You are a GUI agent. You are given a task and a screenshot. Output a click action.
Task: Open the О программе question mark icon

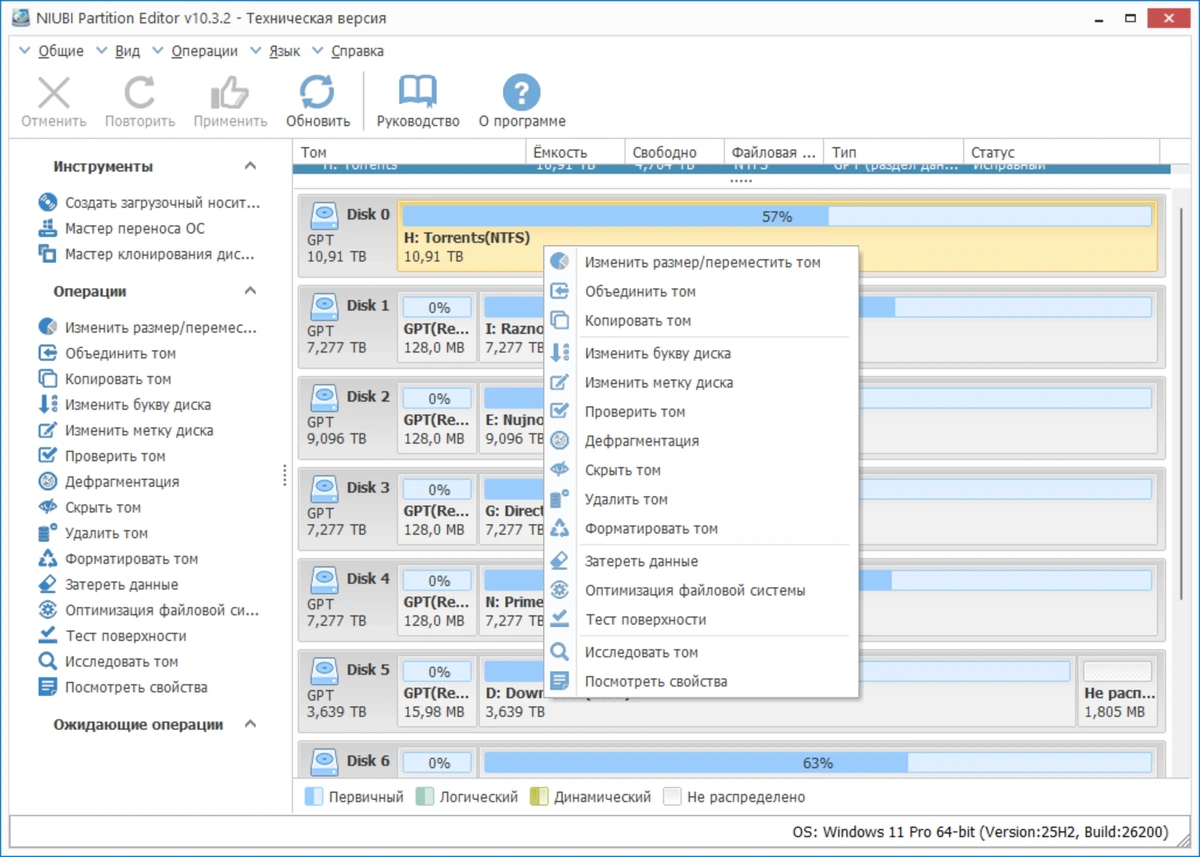pos(521,92)
